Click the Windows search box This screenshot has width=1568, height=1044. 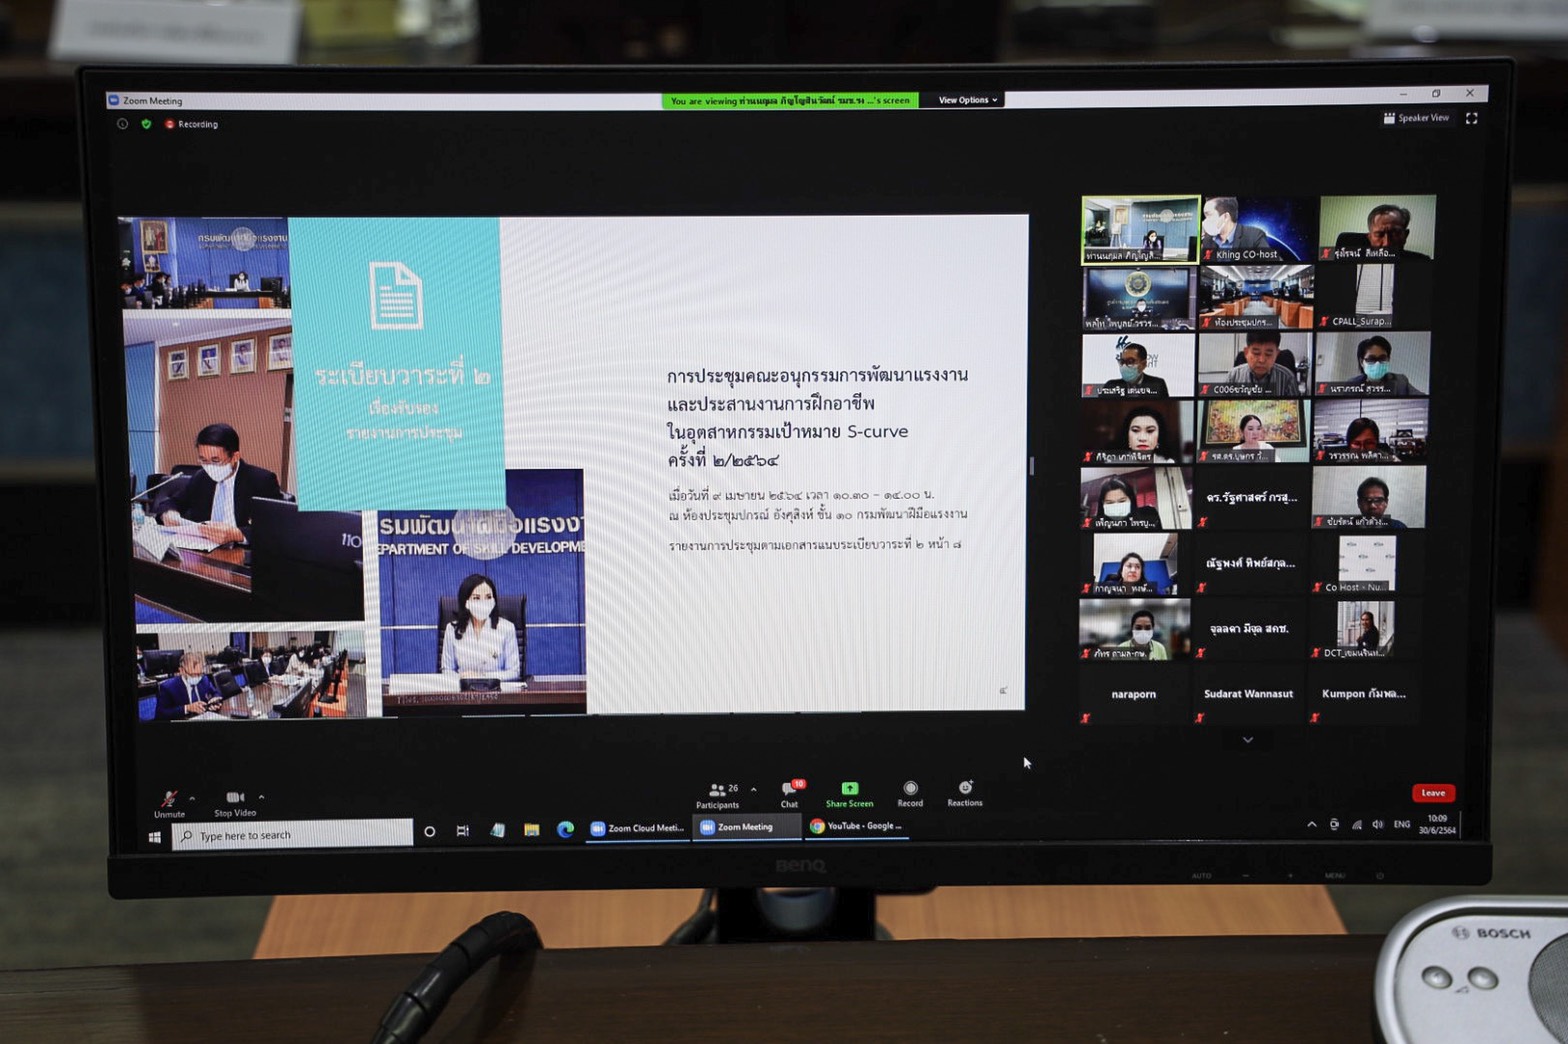coord(294,835)
